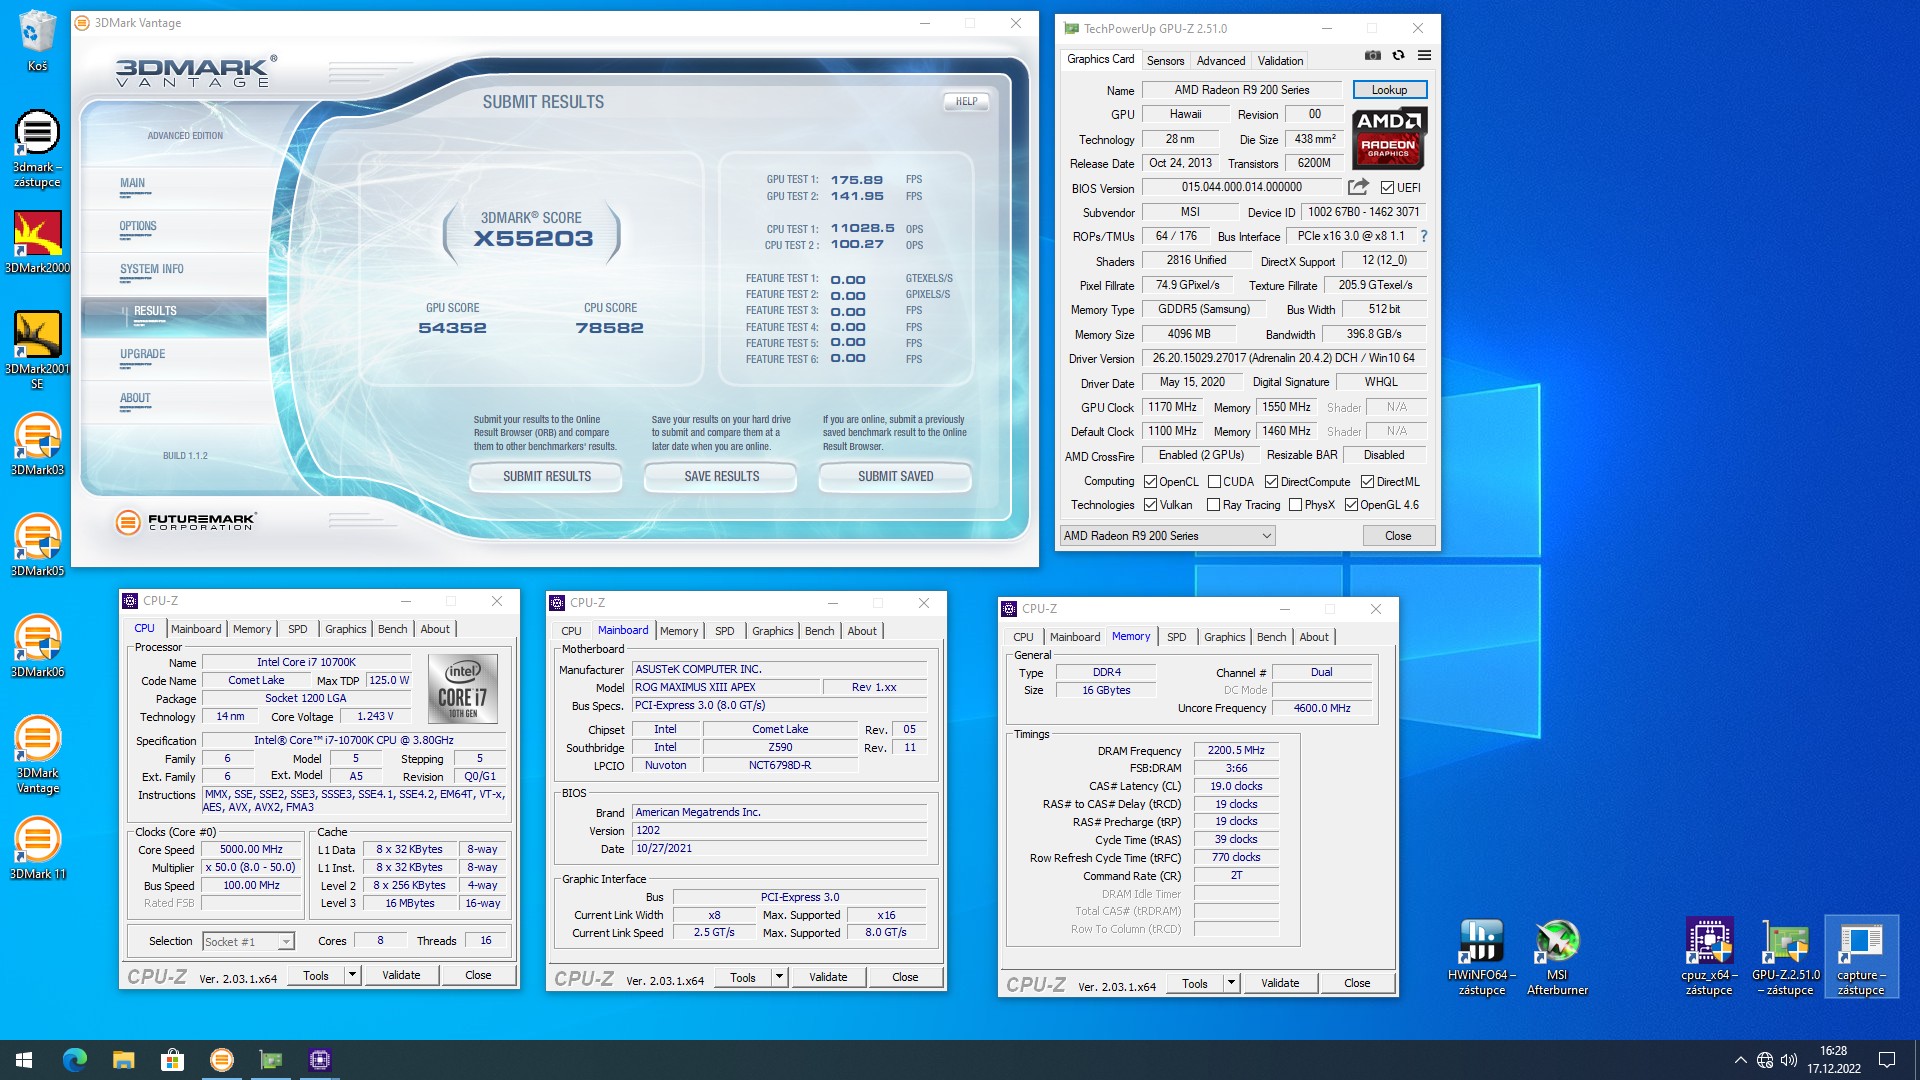Show hidden system tray icons chevron

click(x=1740, y=1060)
